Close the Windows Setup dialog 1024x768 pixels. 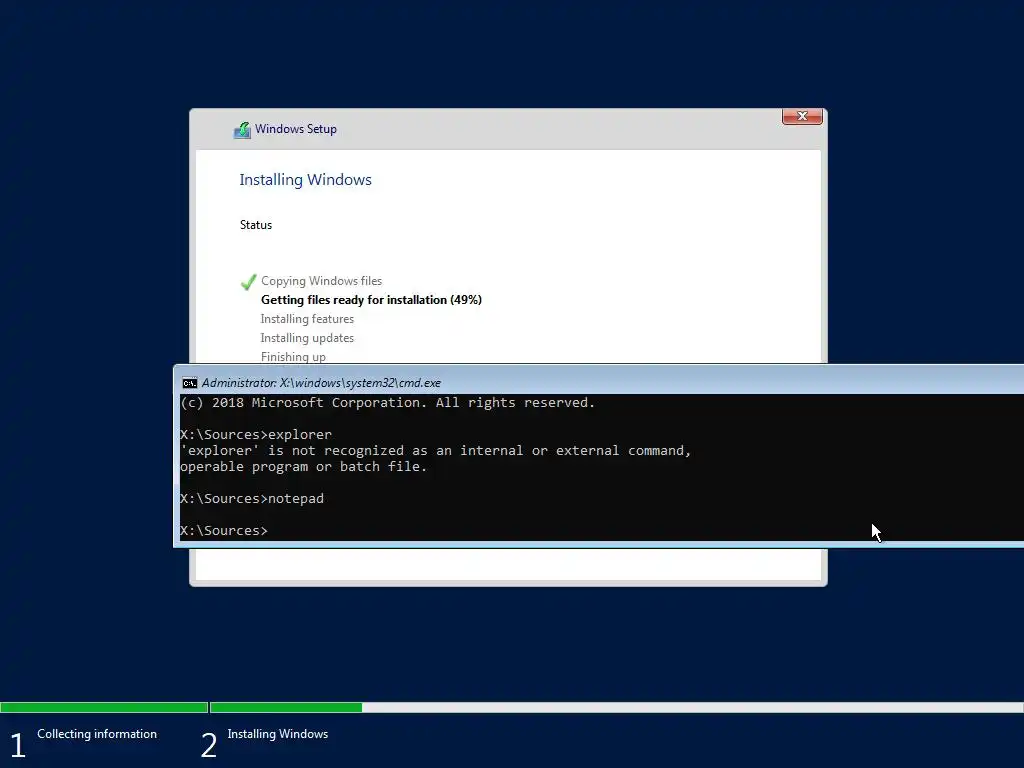802,116
